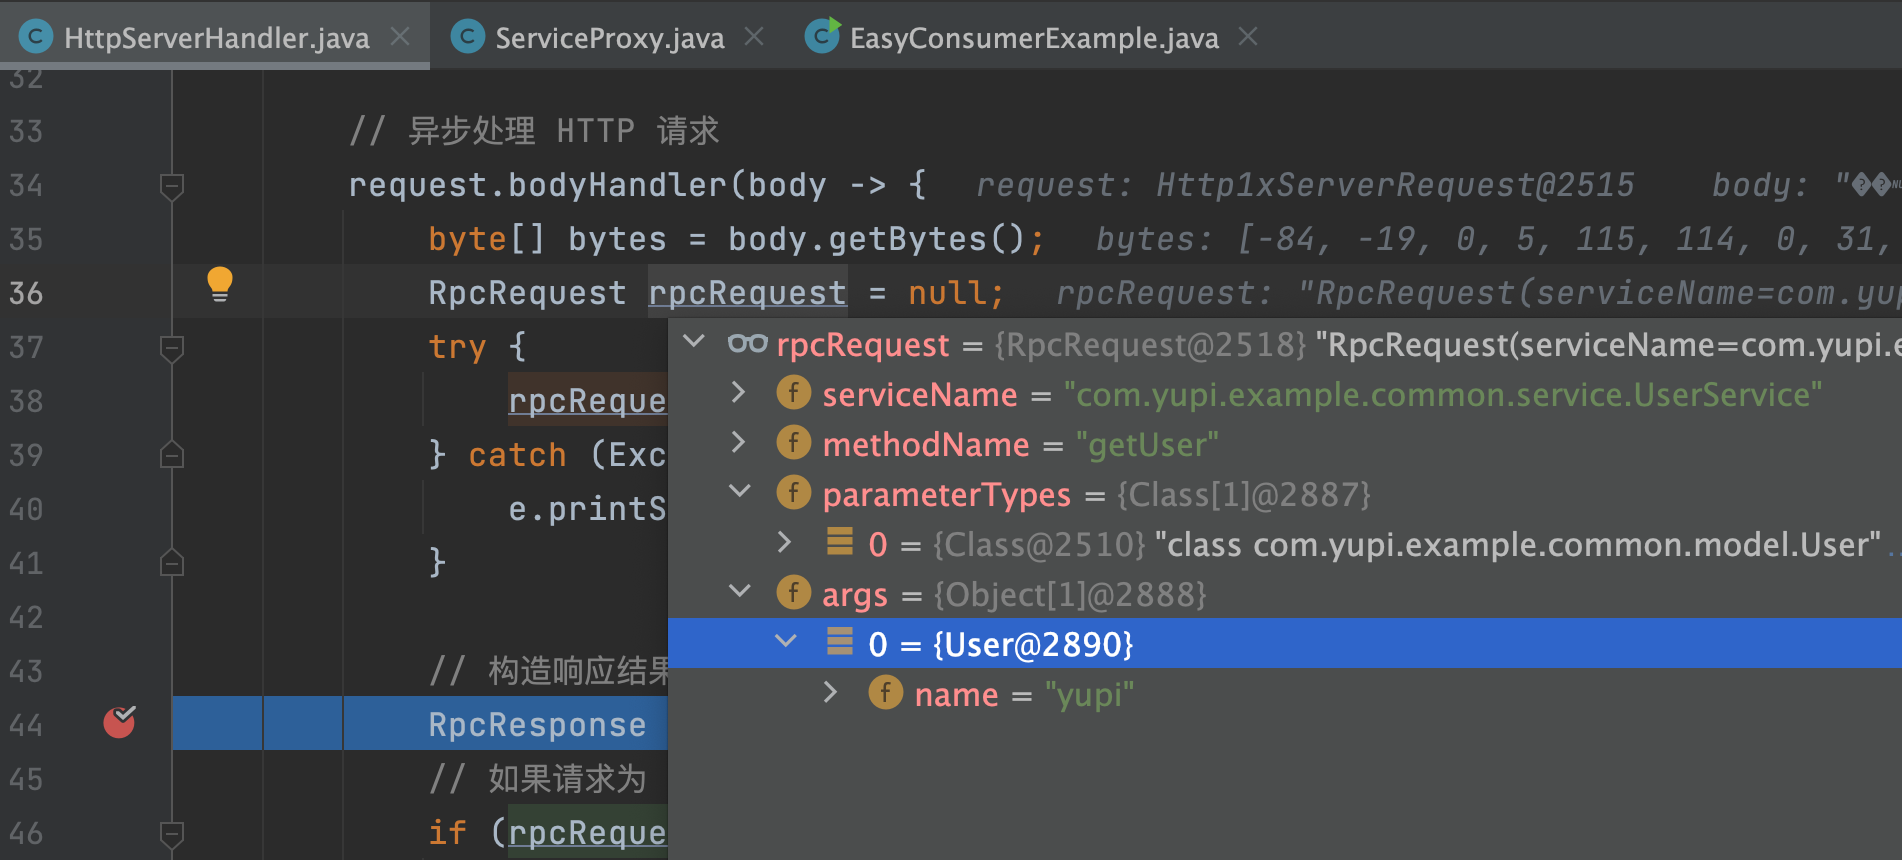Toggle the breakpoint on line 44
The image size is (1902, 860).
119,721
